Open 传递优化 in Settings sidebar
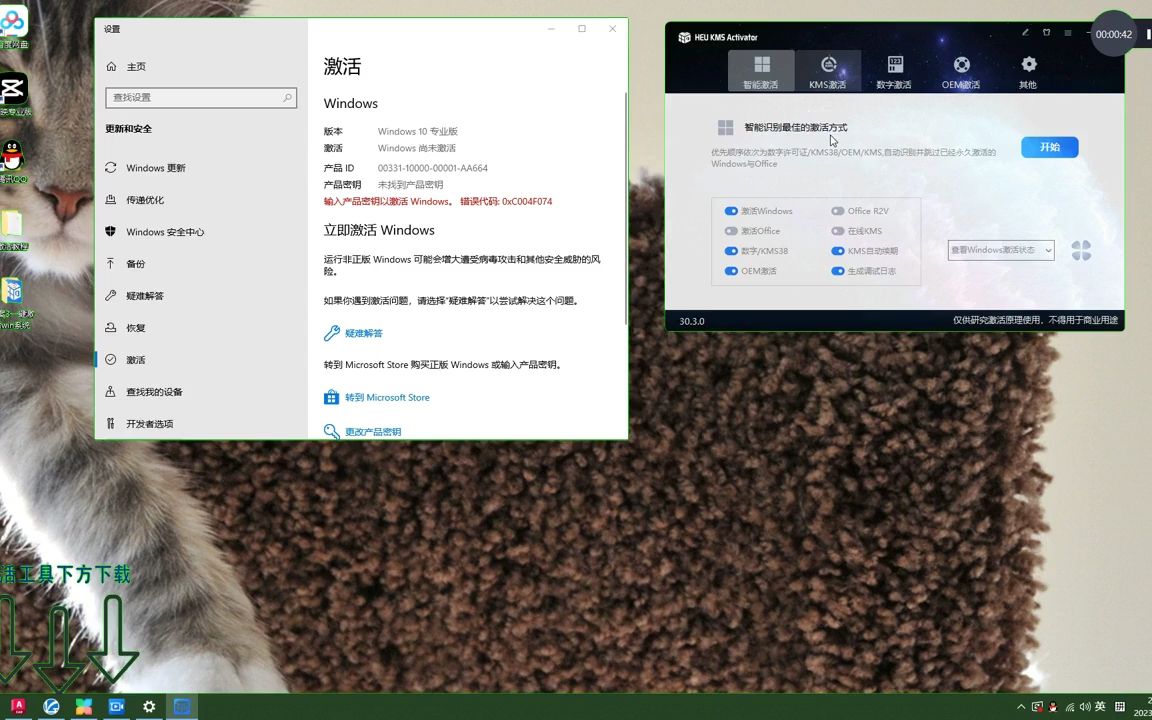 point(201,200)
